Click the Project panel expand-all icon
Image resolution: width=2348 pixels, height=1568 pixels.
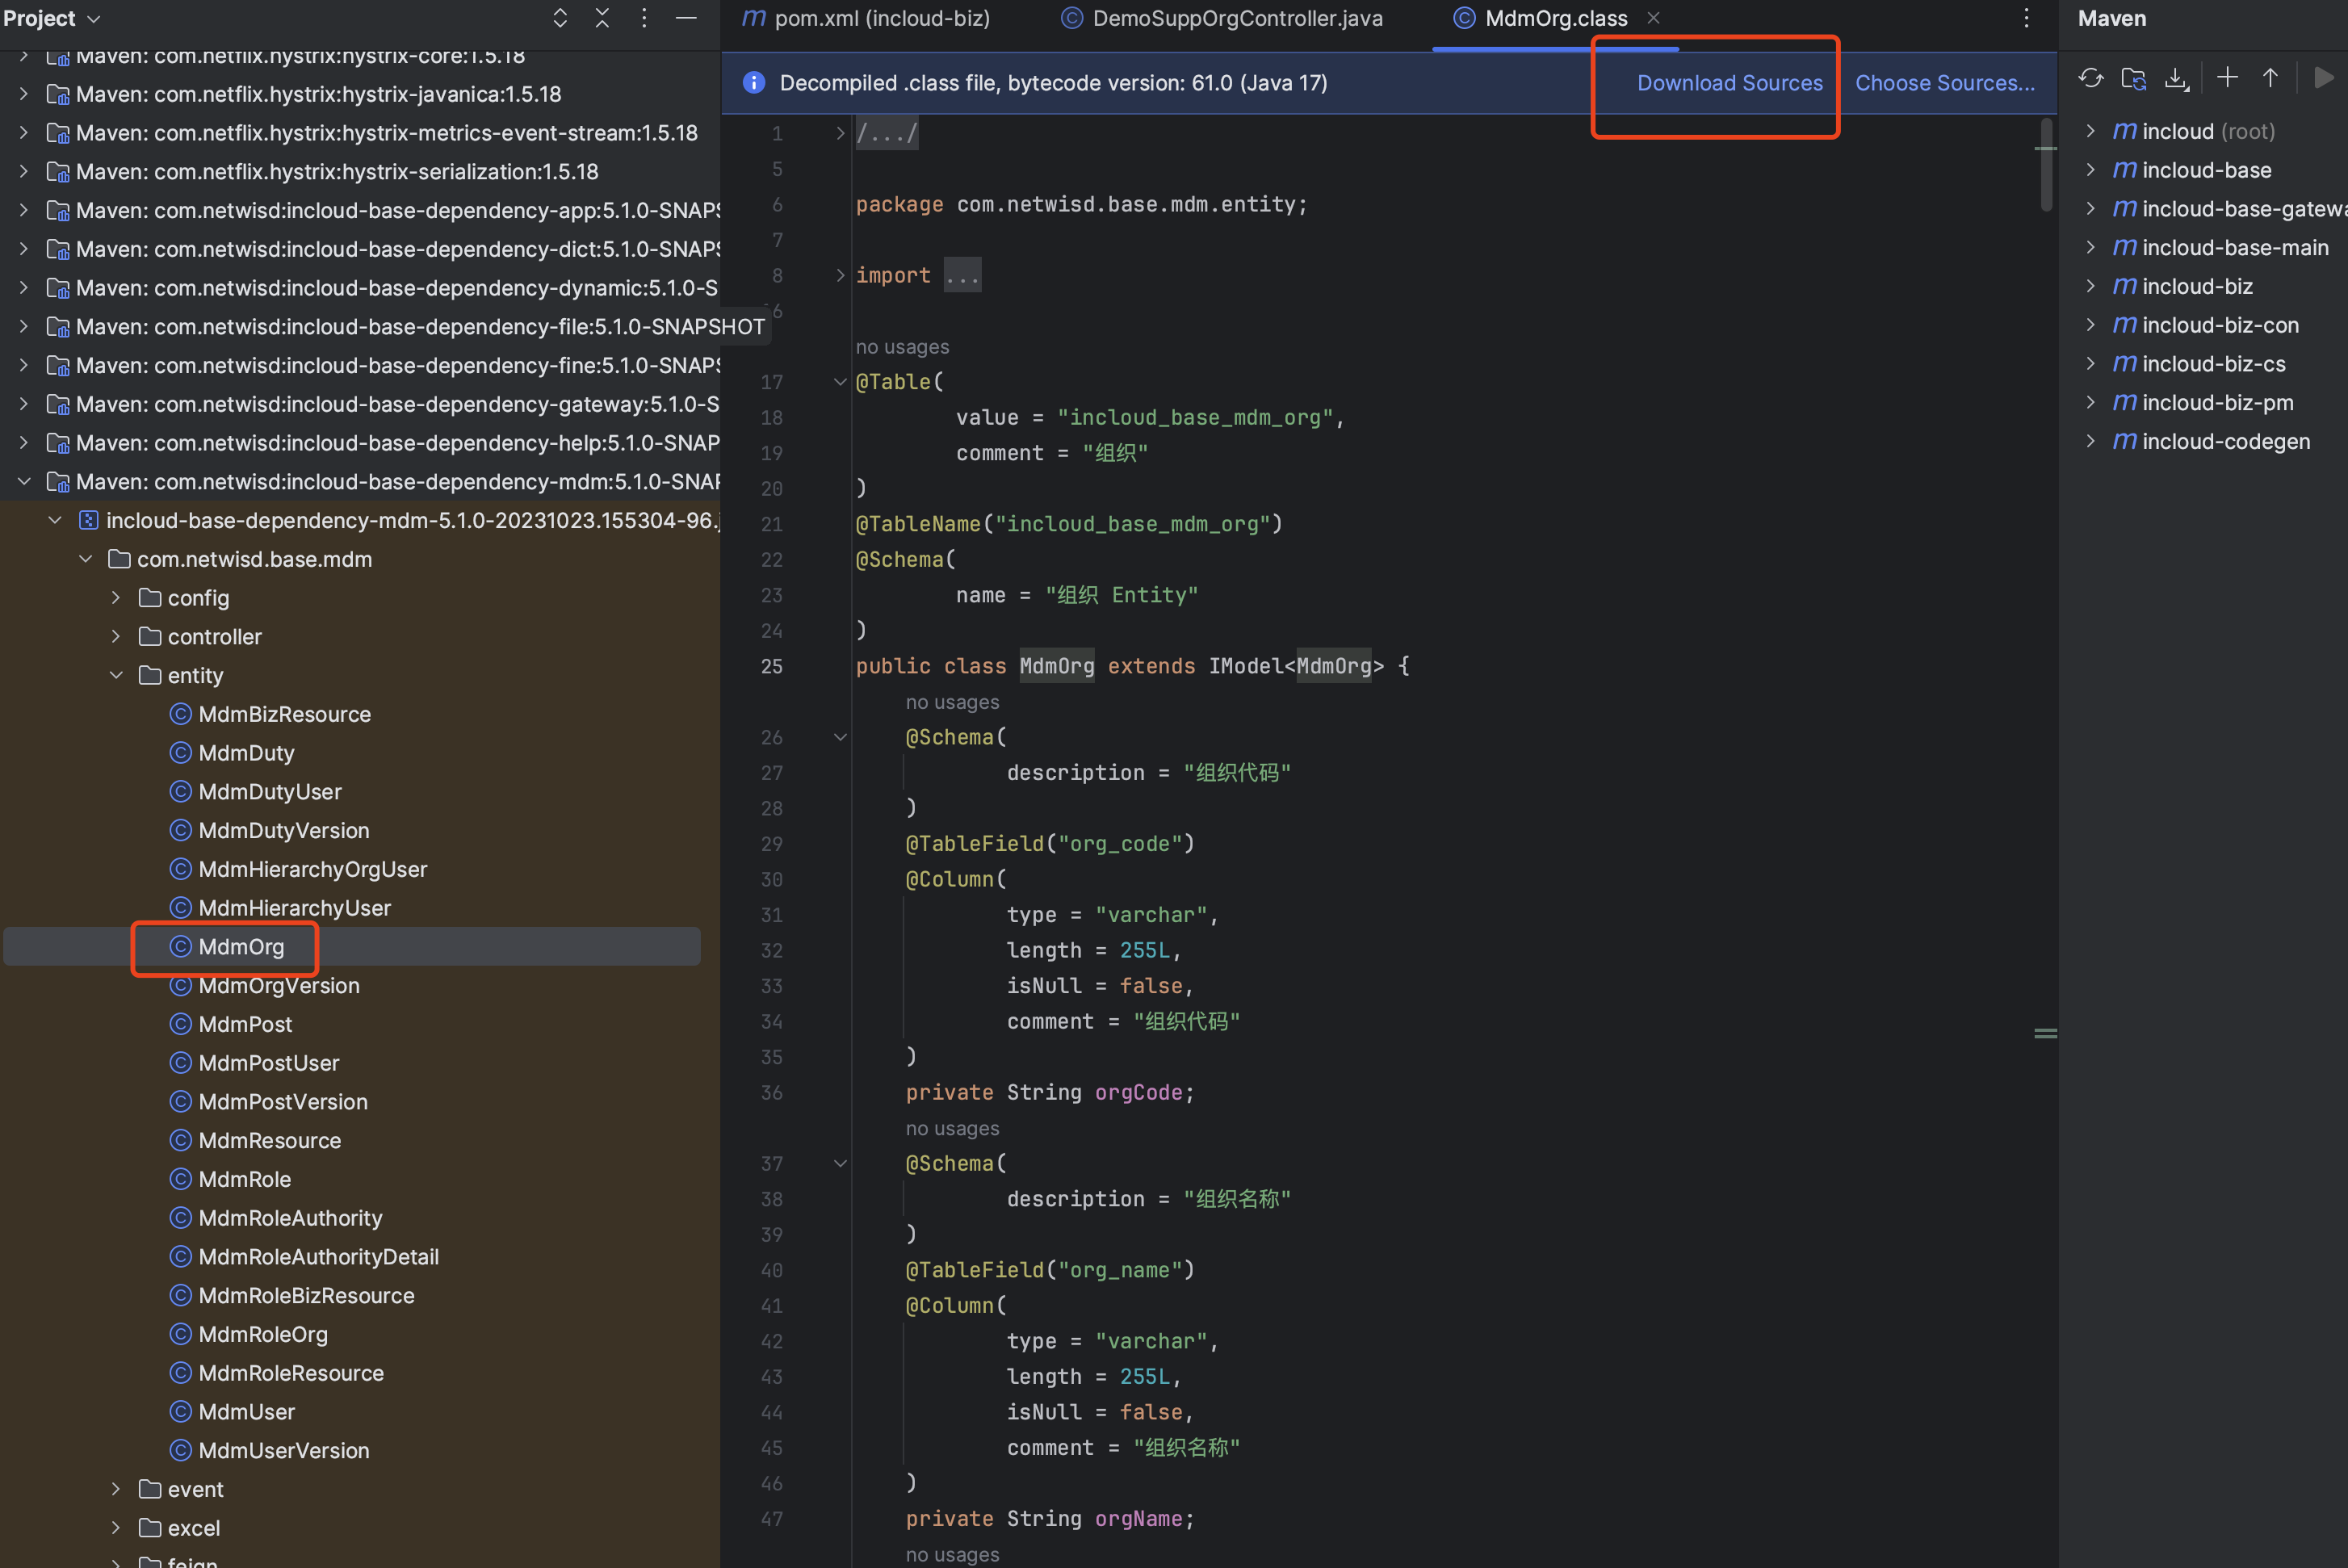[560, 18]
